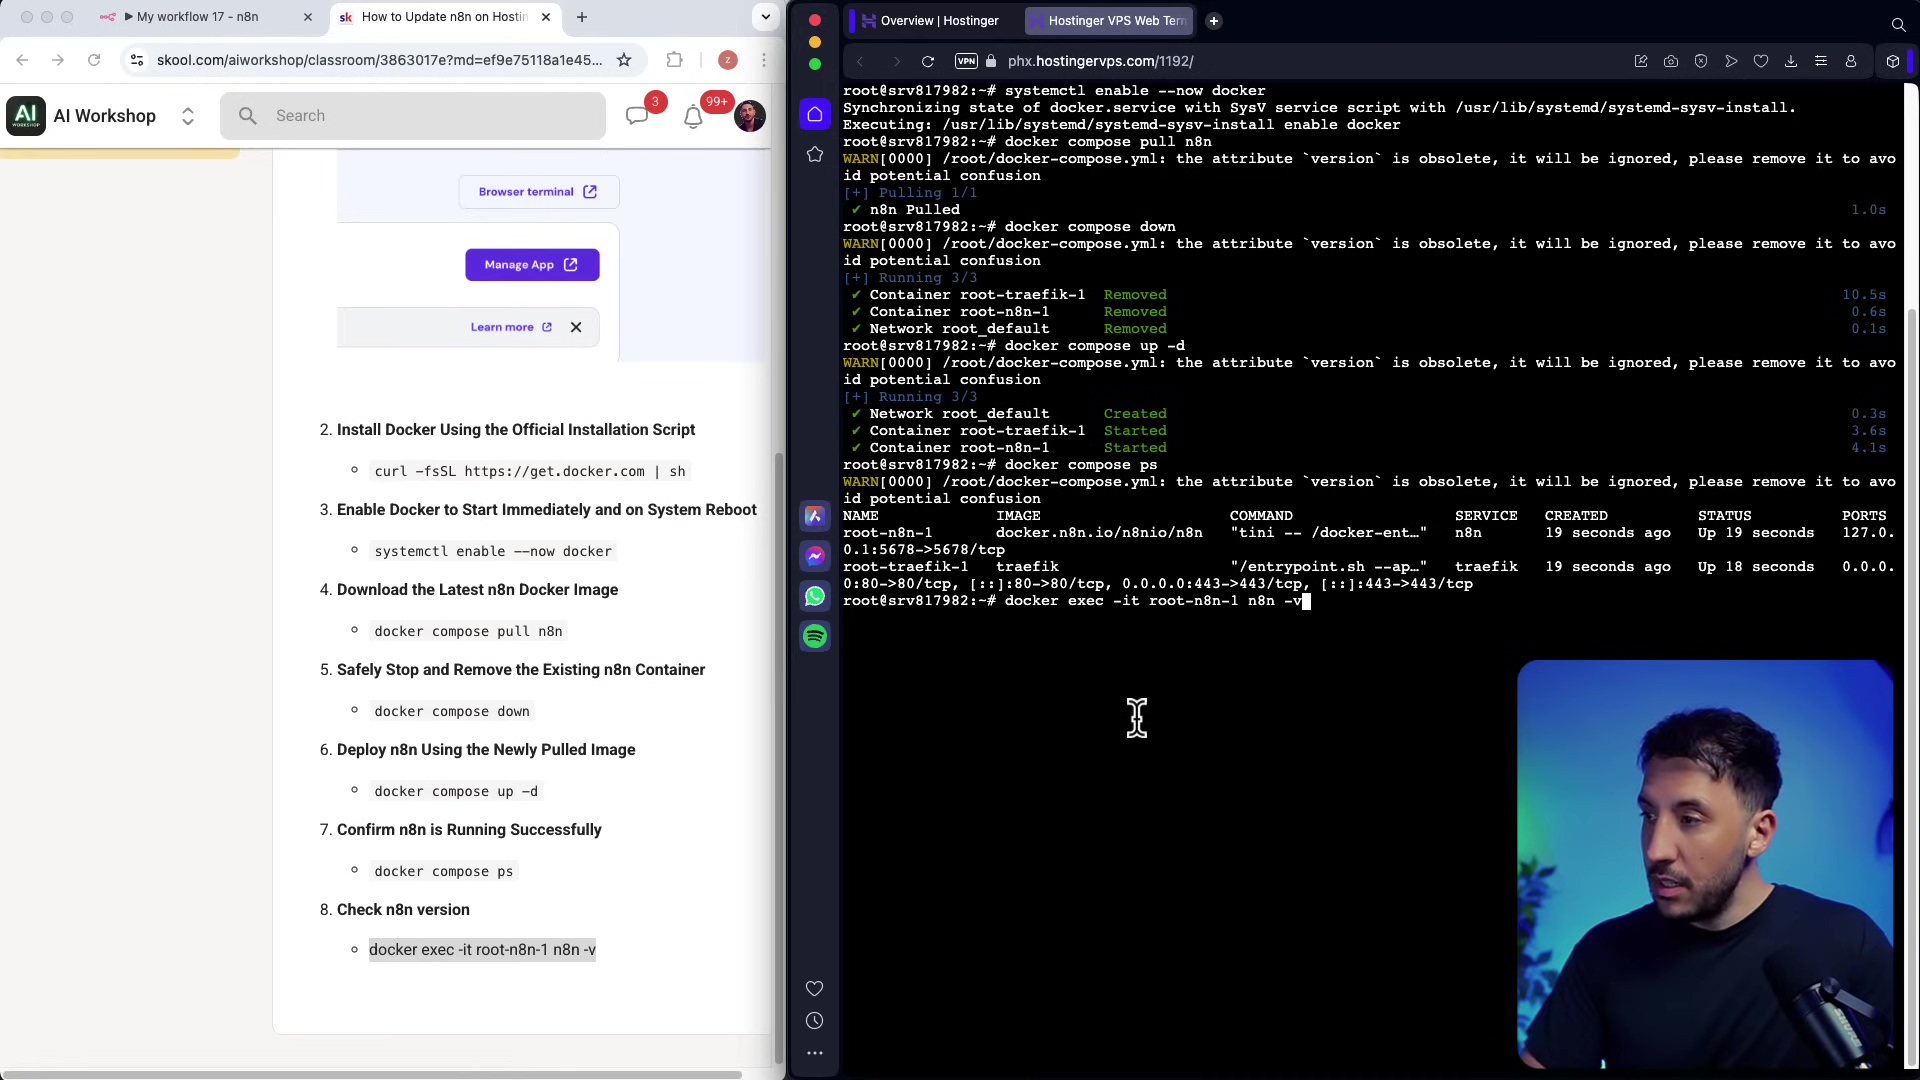This screenshot has height=1080, width=1920.
Task: Open Skool chat messages icon
Action: point(637,116)
